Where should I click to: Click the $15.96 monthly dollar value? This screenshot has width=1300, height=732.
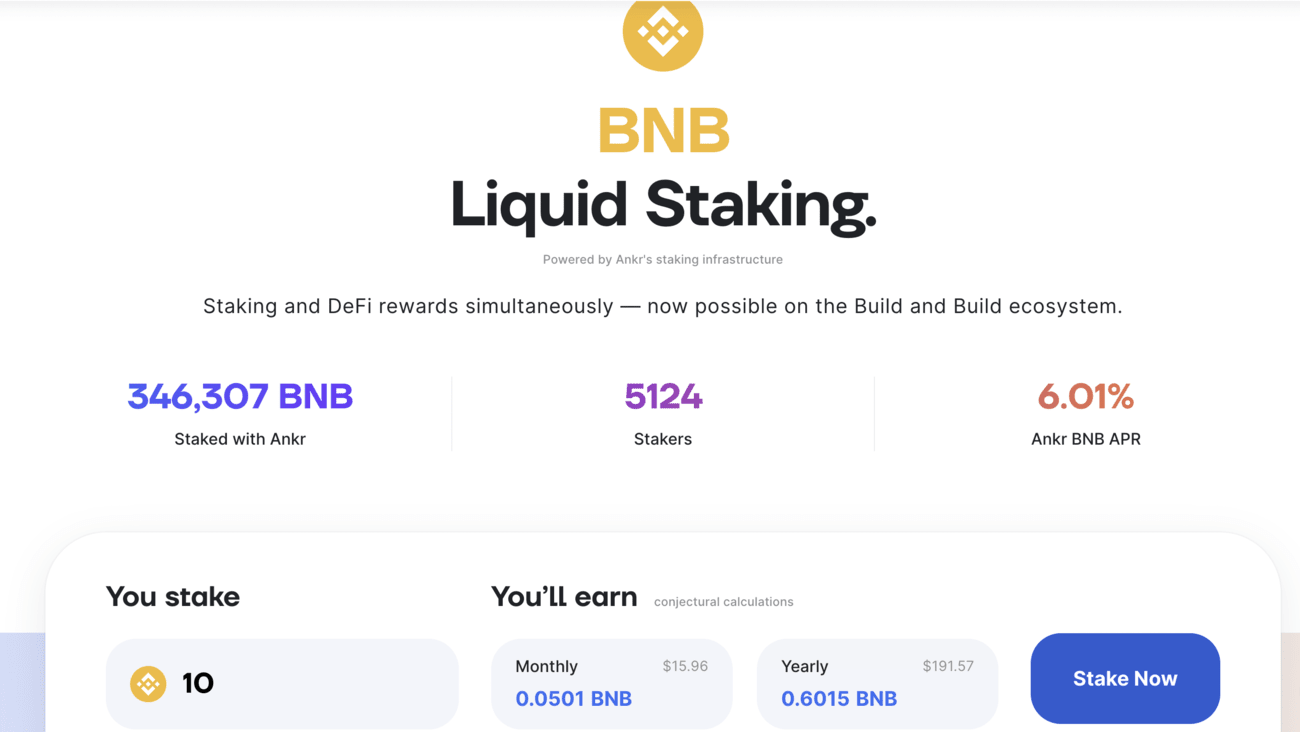coord(685,666)
